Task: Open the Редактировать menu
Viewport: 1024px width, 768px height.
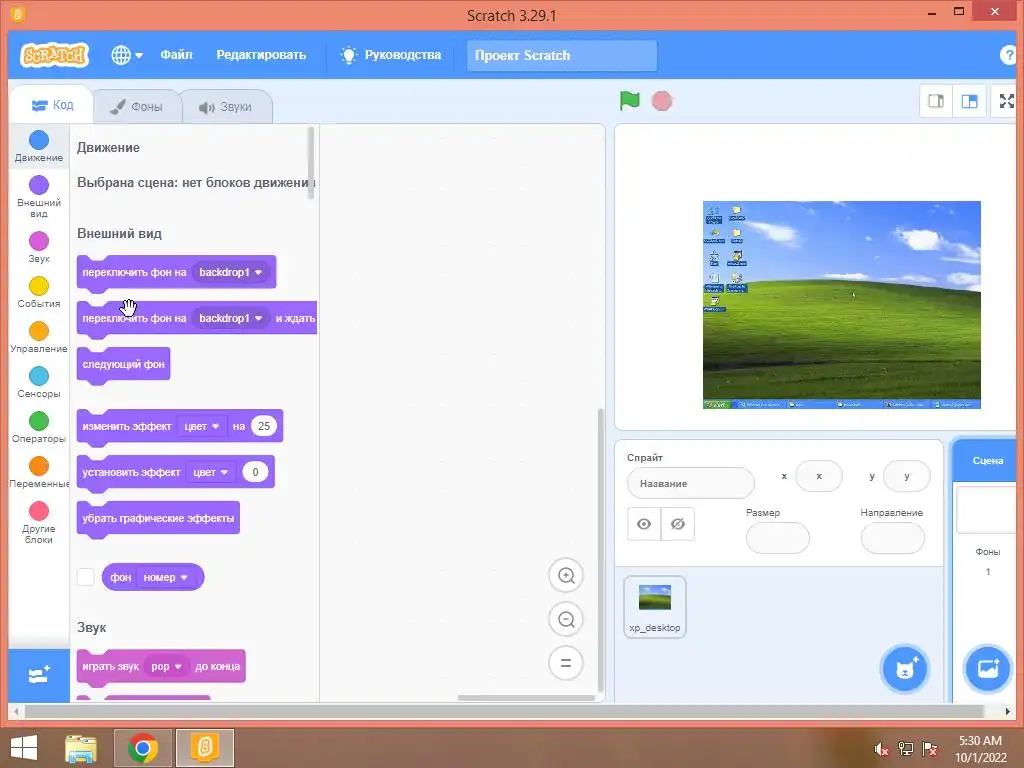Action: (x=261, y=55)
